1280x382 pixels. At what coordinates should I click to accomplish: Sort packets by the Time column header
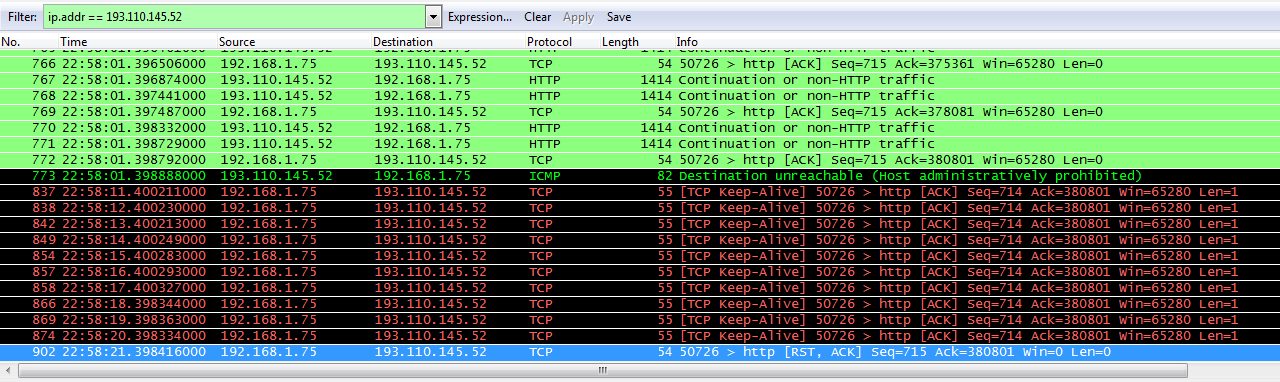[x=74, y=42]
